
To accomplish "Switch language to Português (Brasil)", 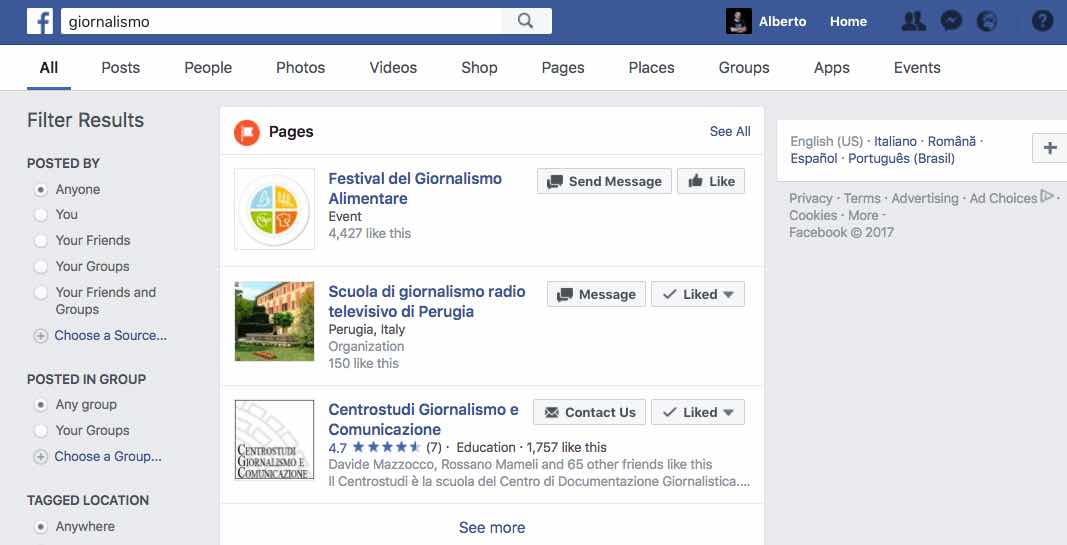I will coord(901,159).
